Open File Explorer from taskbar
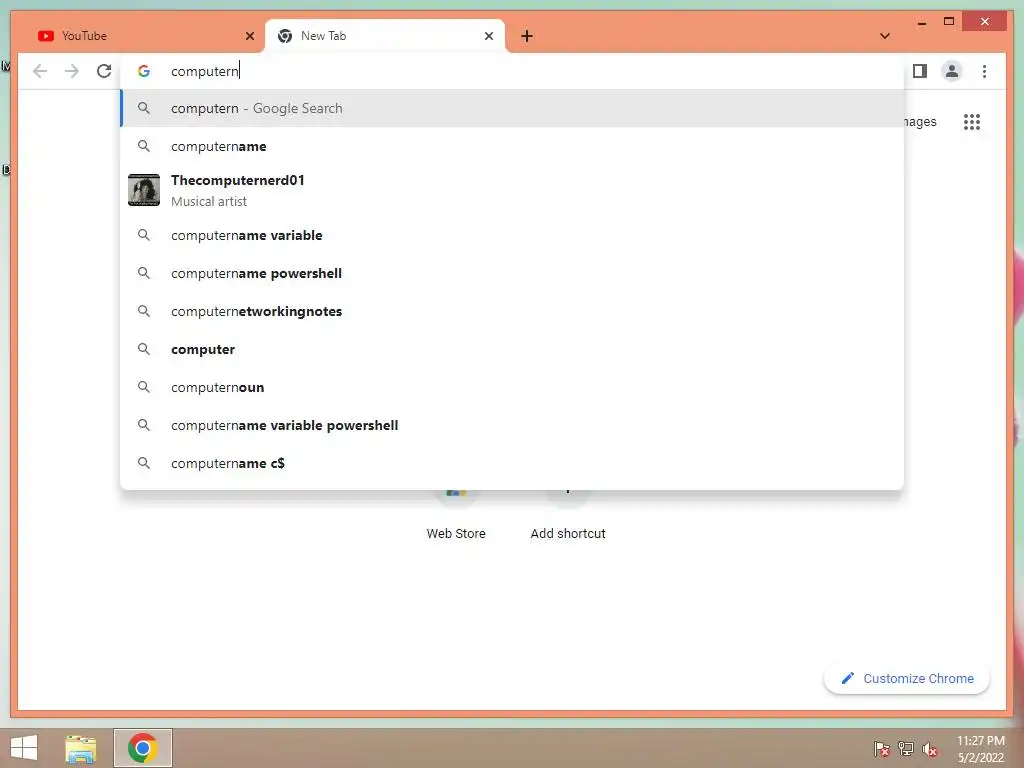1024x768 pixels. pyautogui.click(x=80, y=748)
